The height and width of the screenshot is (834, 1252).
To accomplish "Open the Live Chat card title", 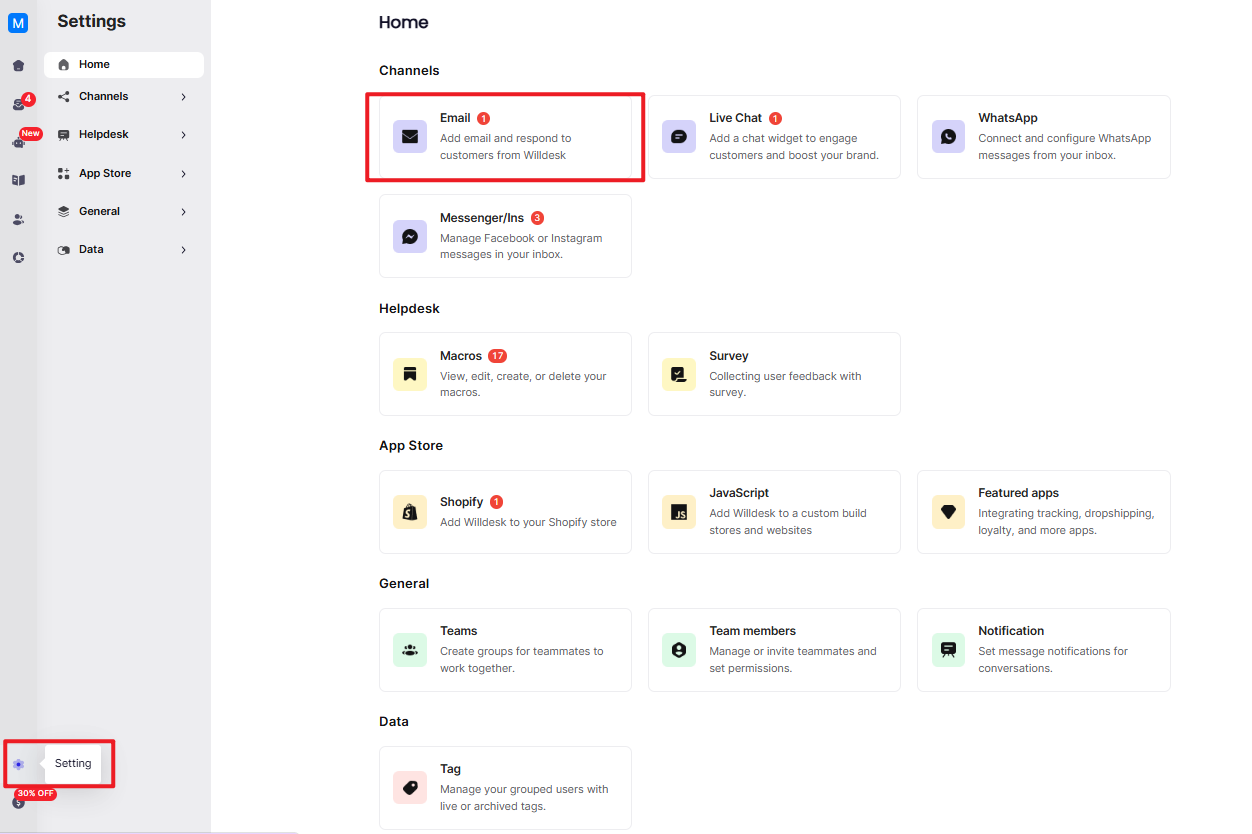I will [735, 118].
